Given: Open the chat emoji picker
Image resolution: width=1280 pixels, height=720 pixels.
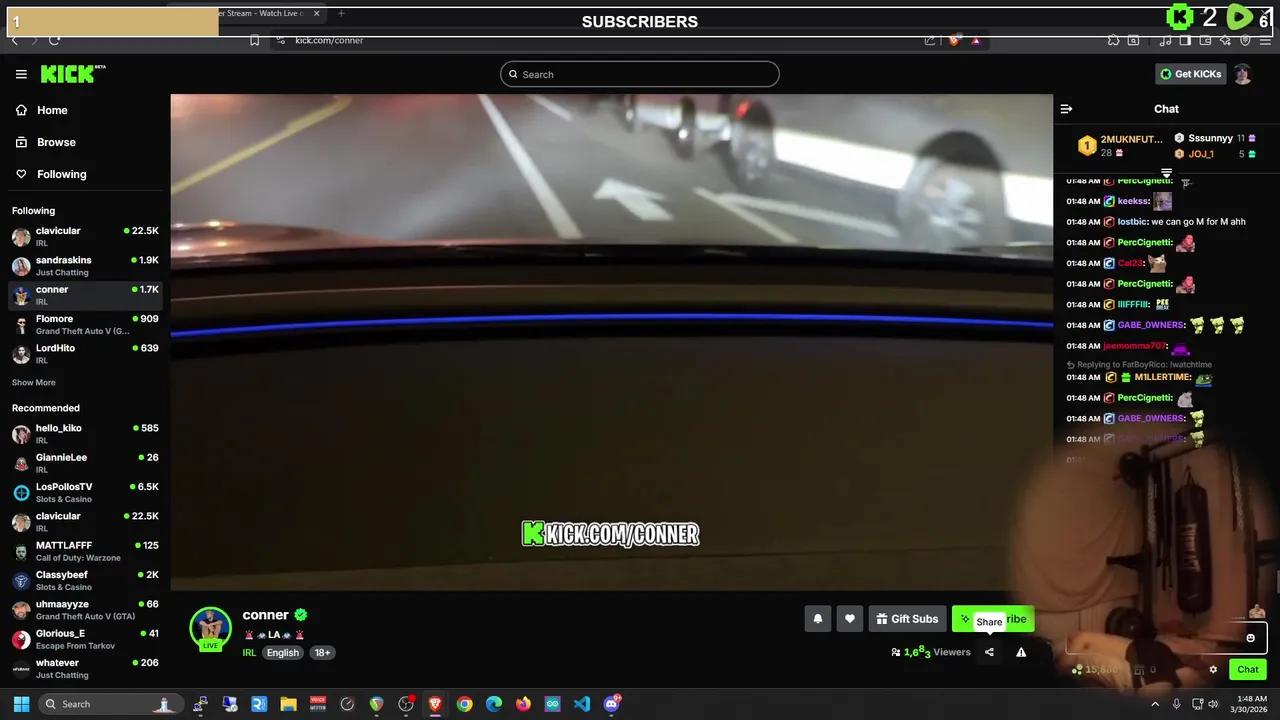Looking at the screenshot, I should (1250, 638).
